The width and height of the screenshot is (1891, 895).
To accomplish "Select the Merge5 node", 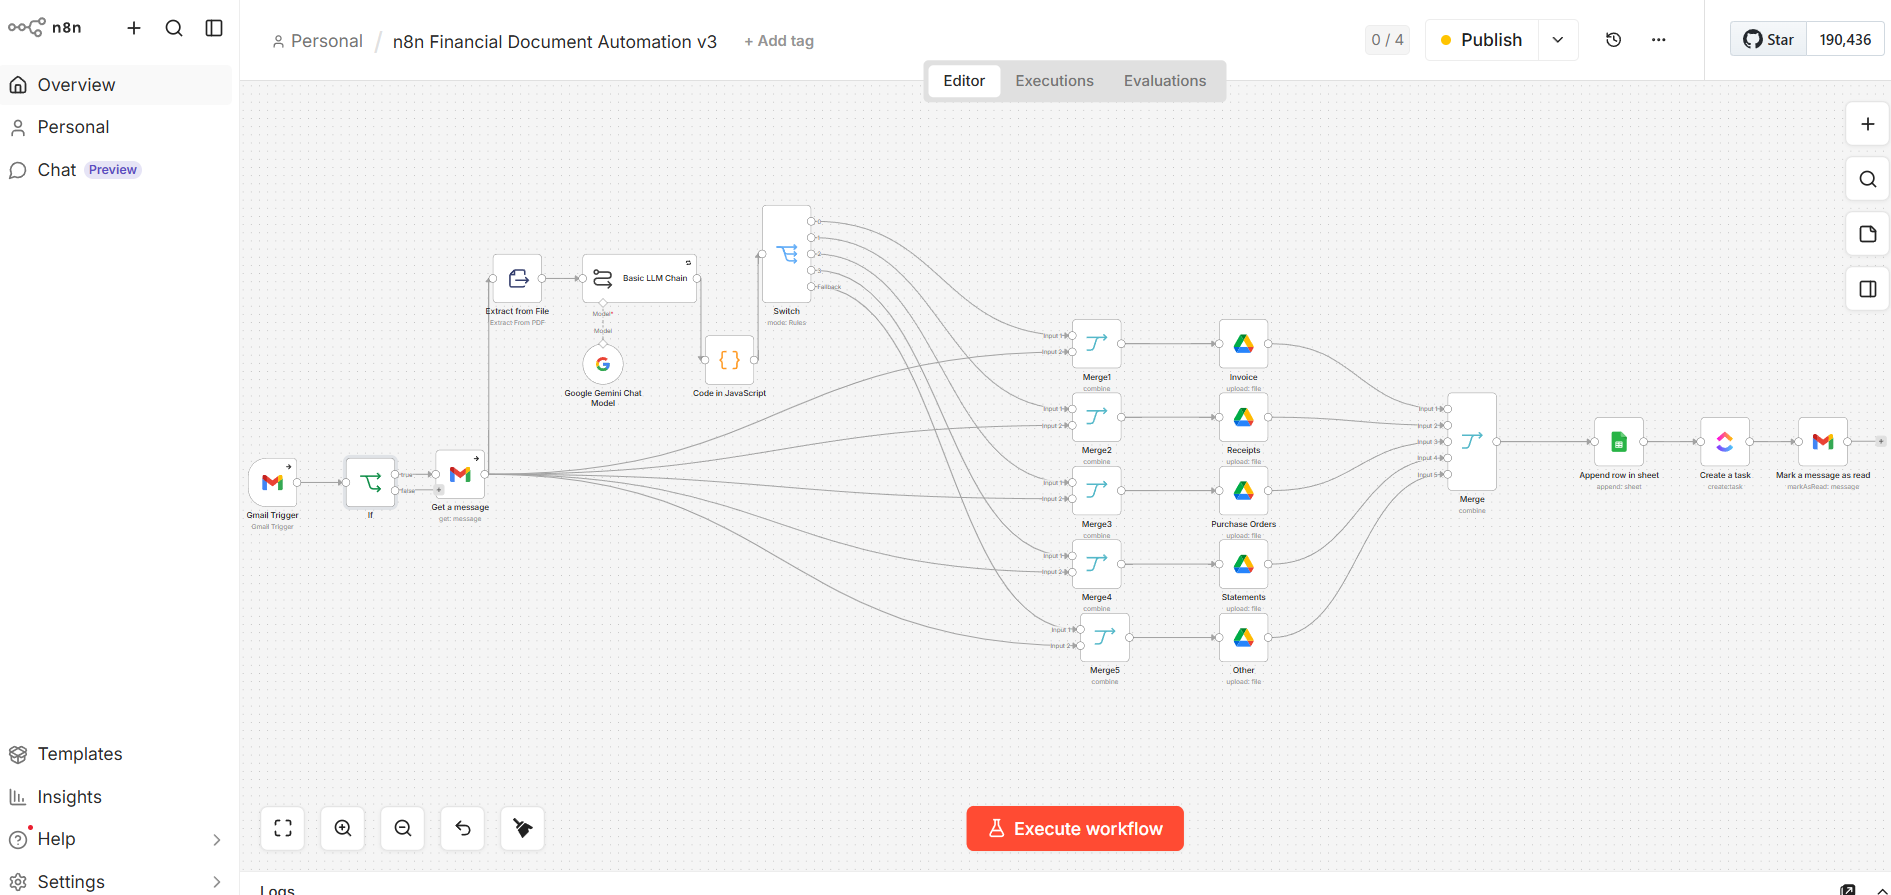I will point(1105,637).
